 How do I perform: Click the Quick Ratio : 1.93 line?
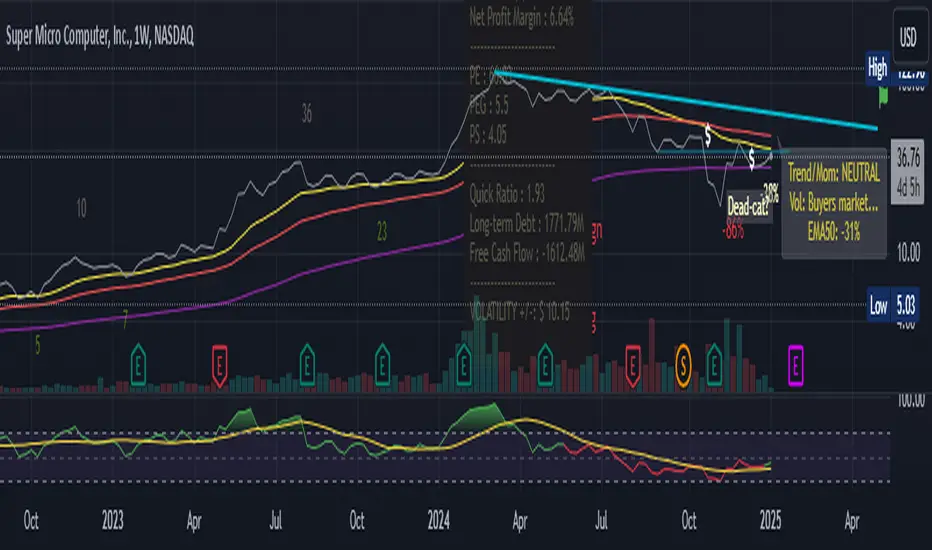point(507,194)
